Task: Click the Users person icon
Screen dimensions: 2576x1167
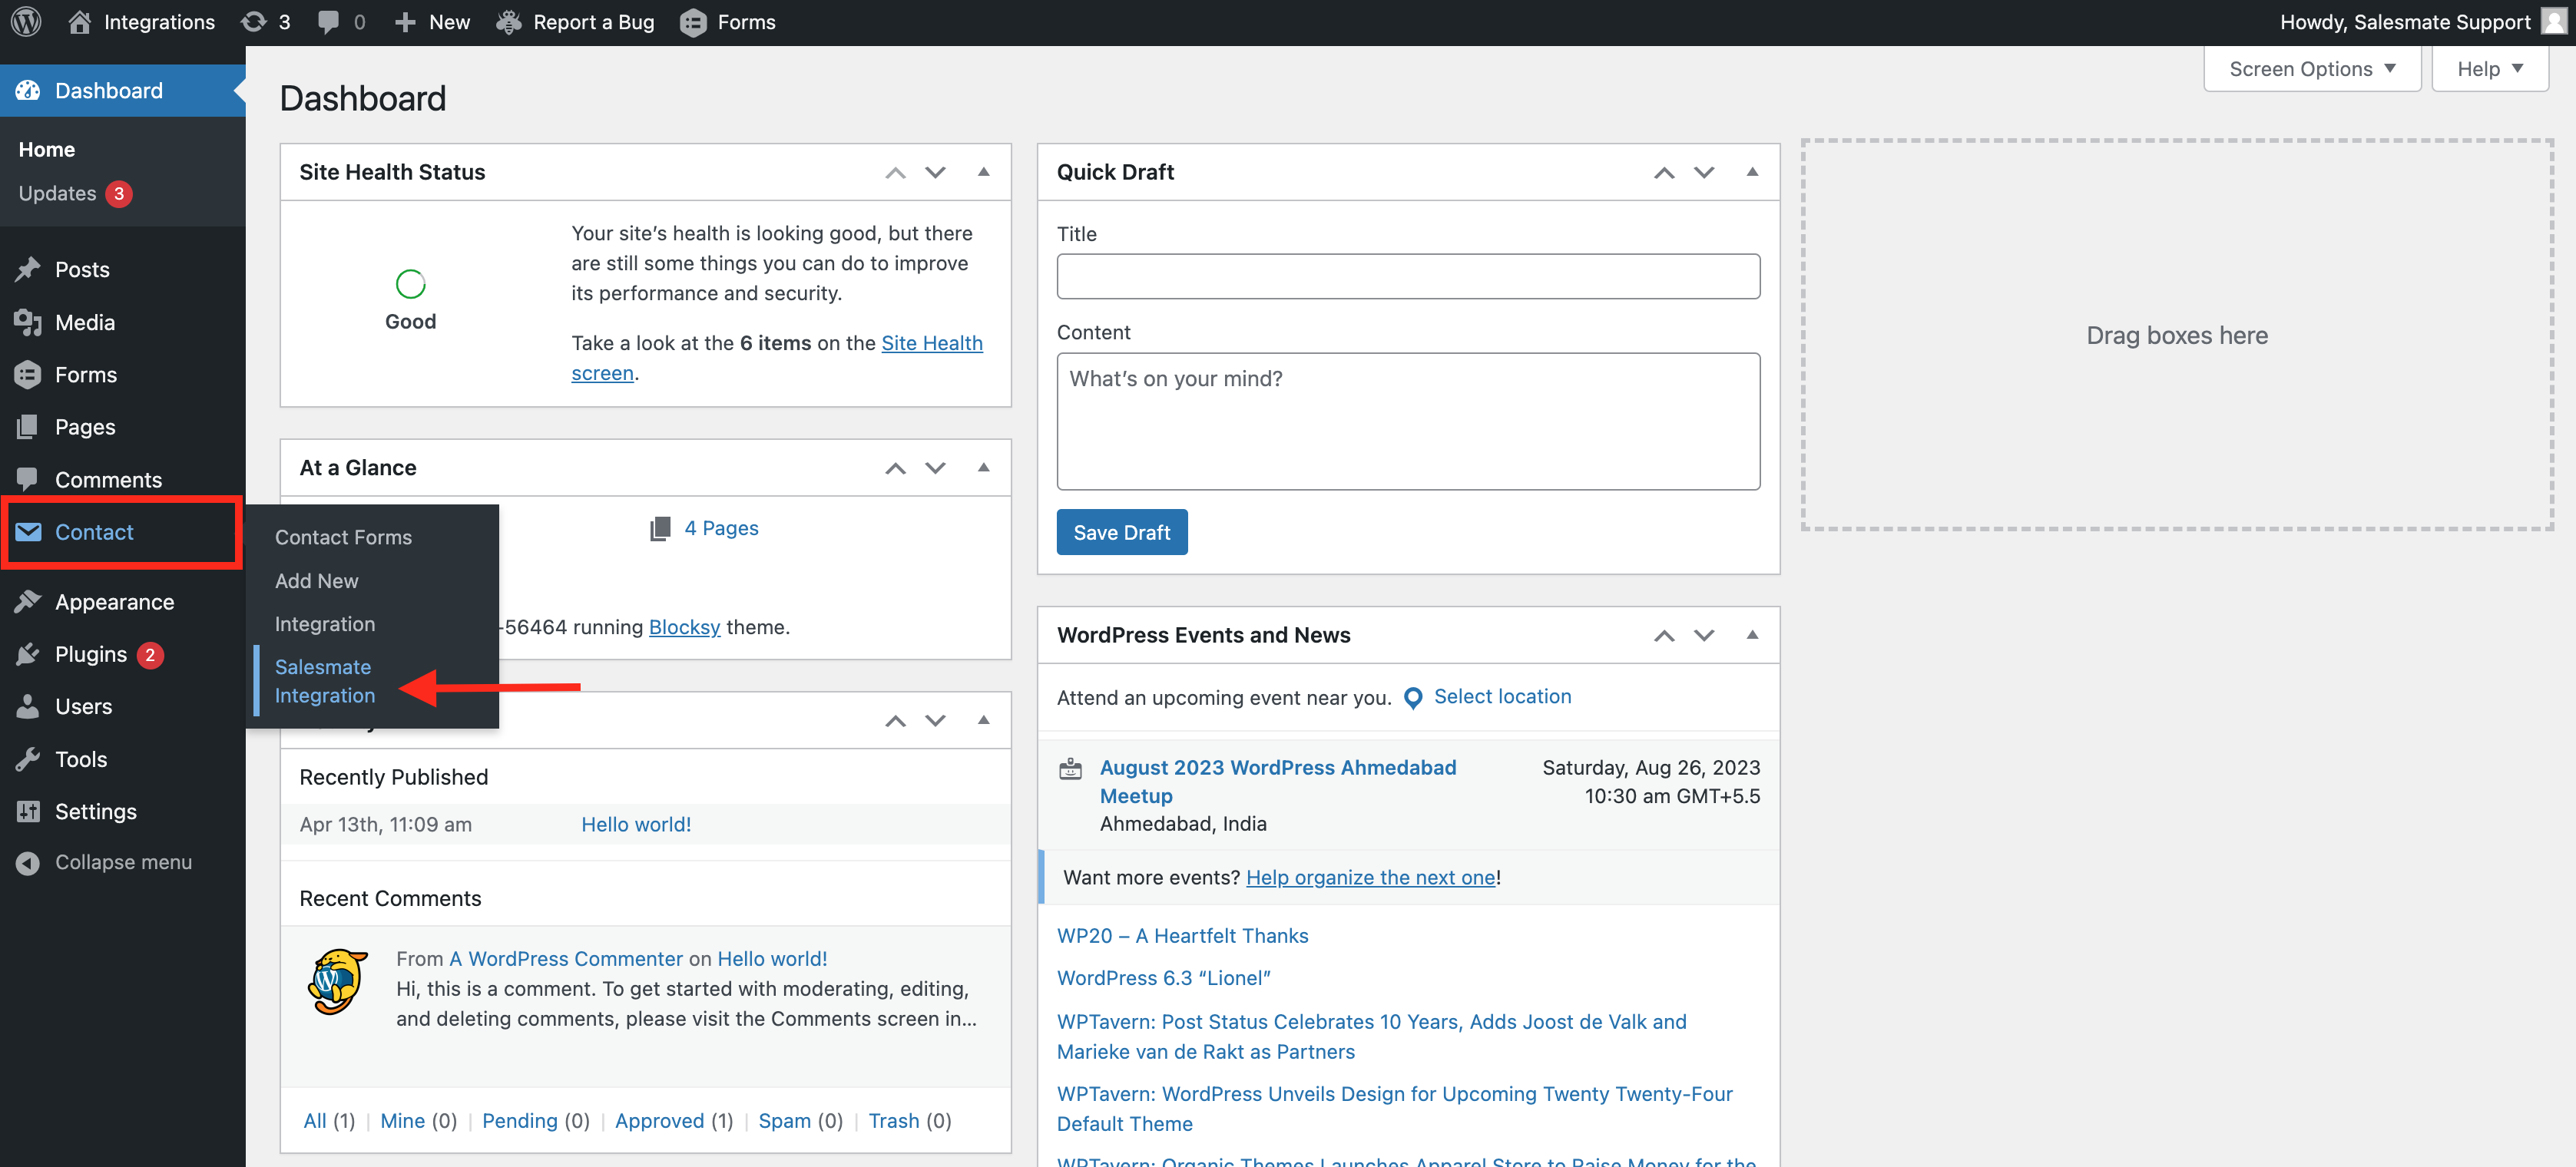Action: pos(28,706)
